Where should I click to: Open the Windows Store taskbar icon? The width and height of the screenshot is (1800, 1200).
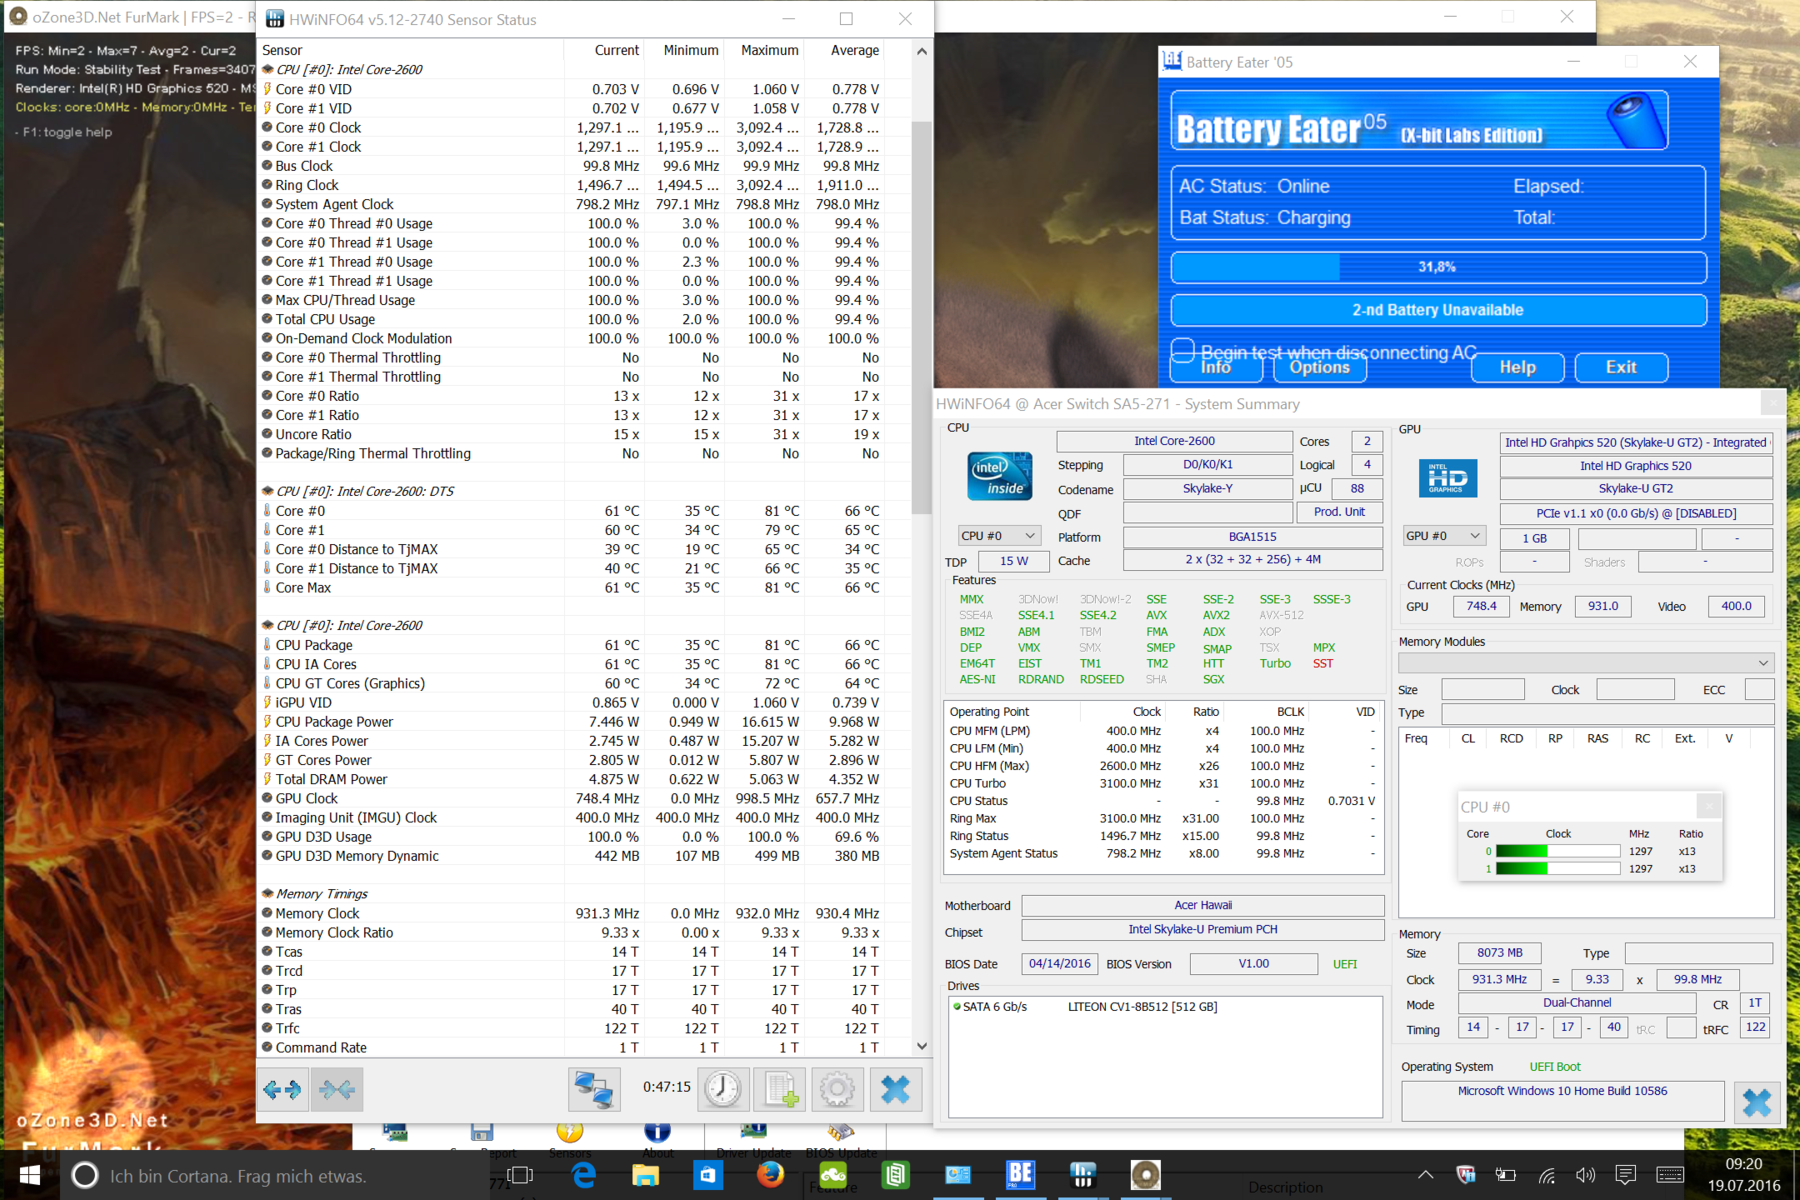[708, 1175]
